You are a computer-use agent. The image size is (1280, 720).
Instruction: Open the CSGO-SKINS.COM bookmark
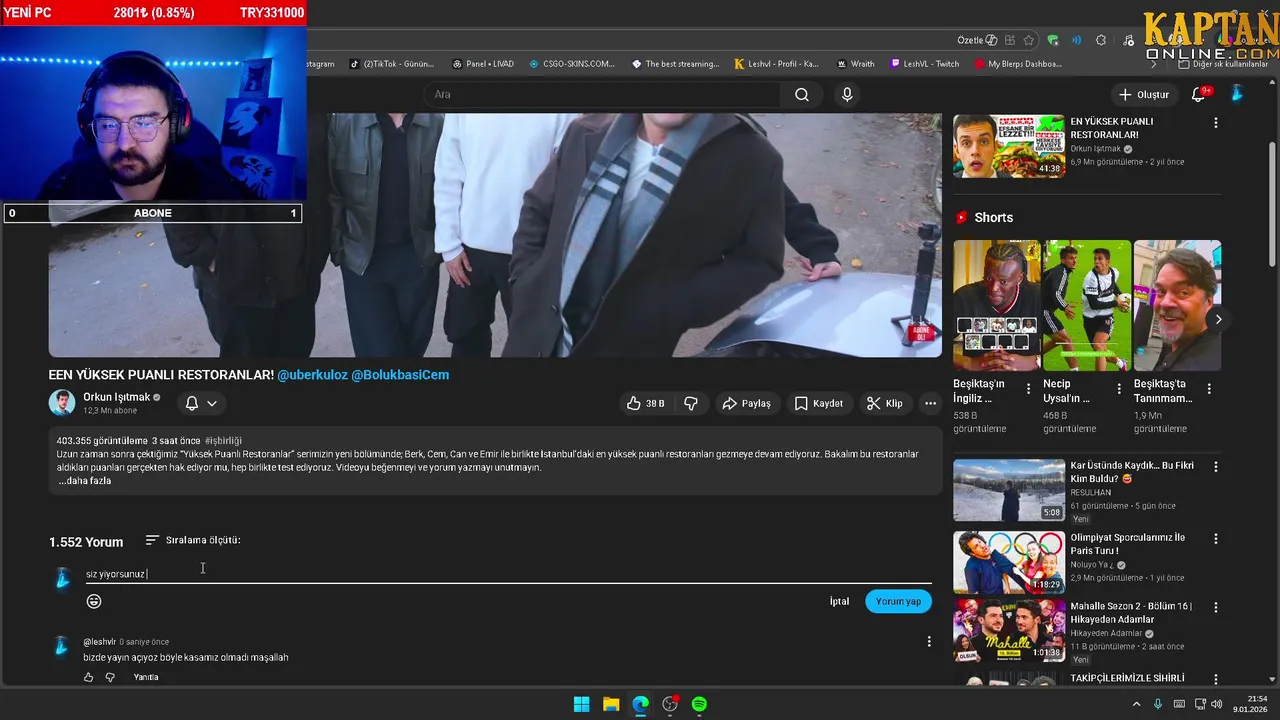572,64
